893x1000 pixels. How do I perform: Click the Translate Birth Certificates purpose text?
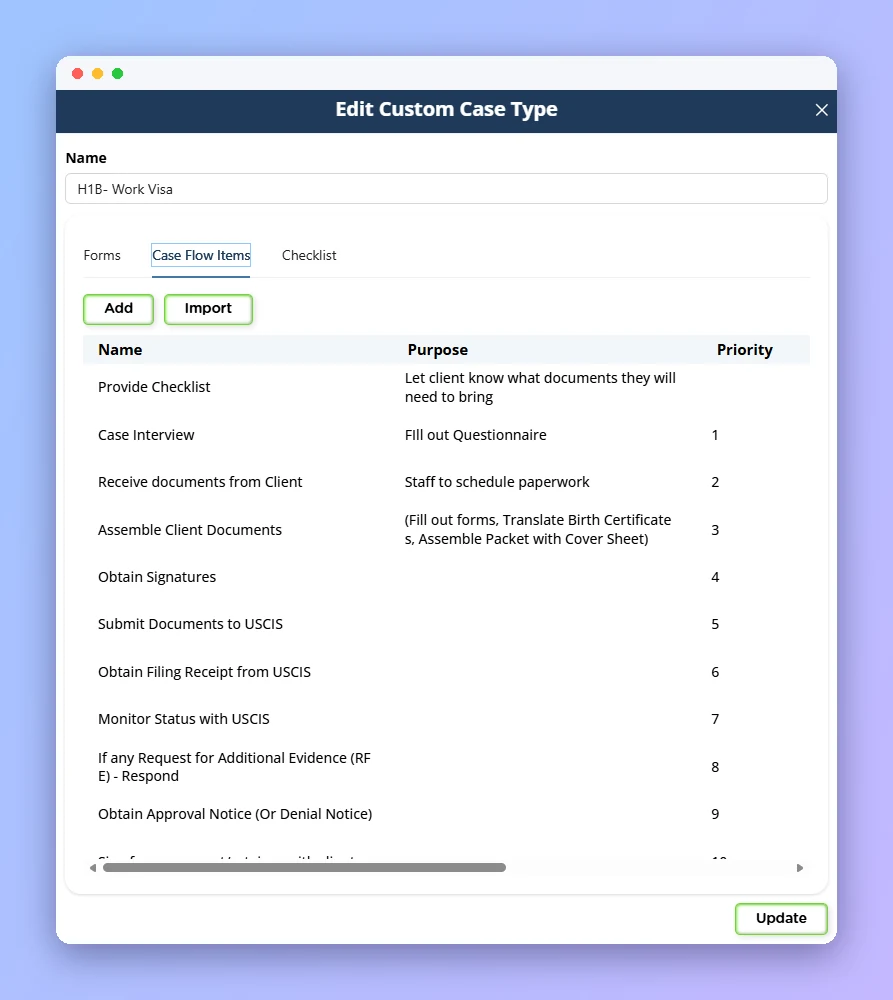pyautogui.click(x=538, y=529)
